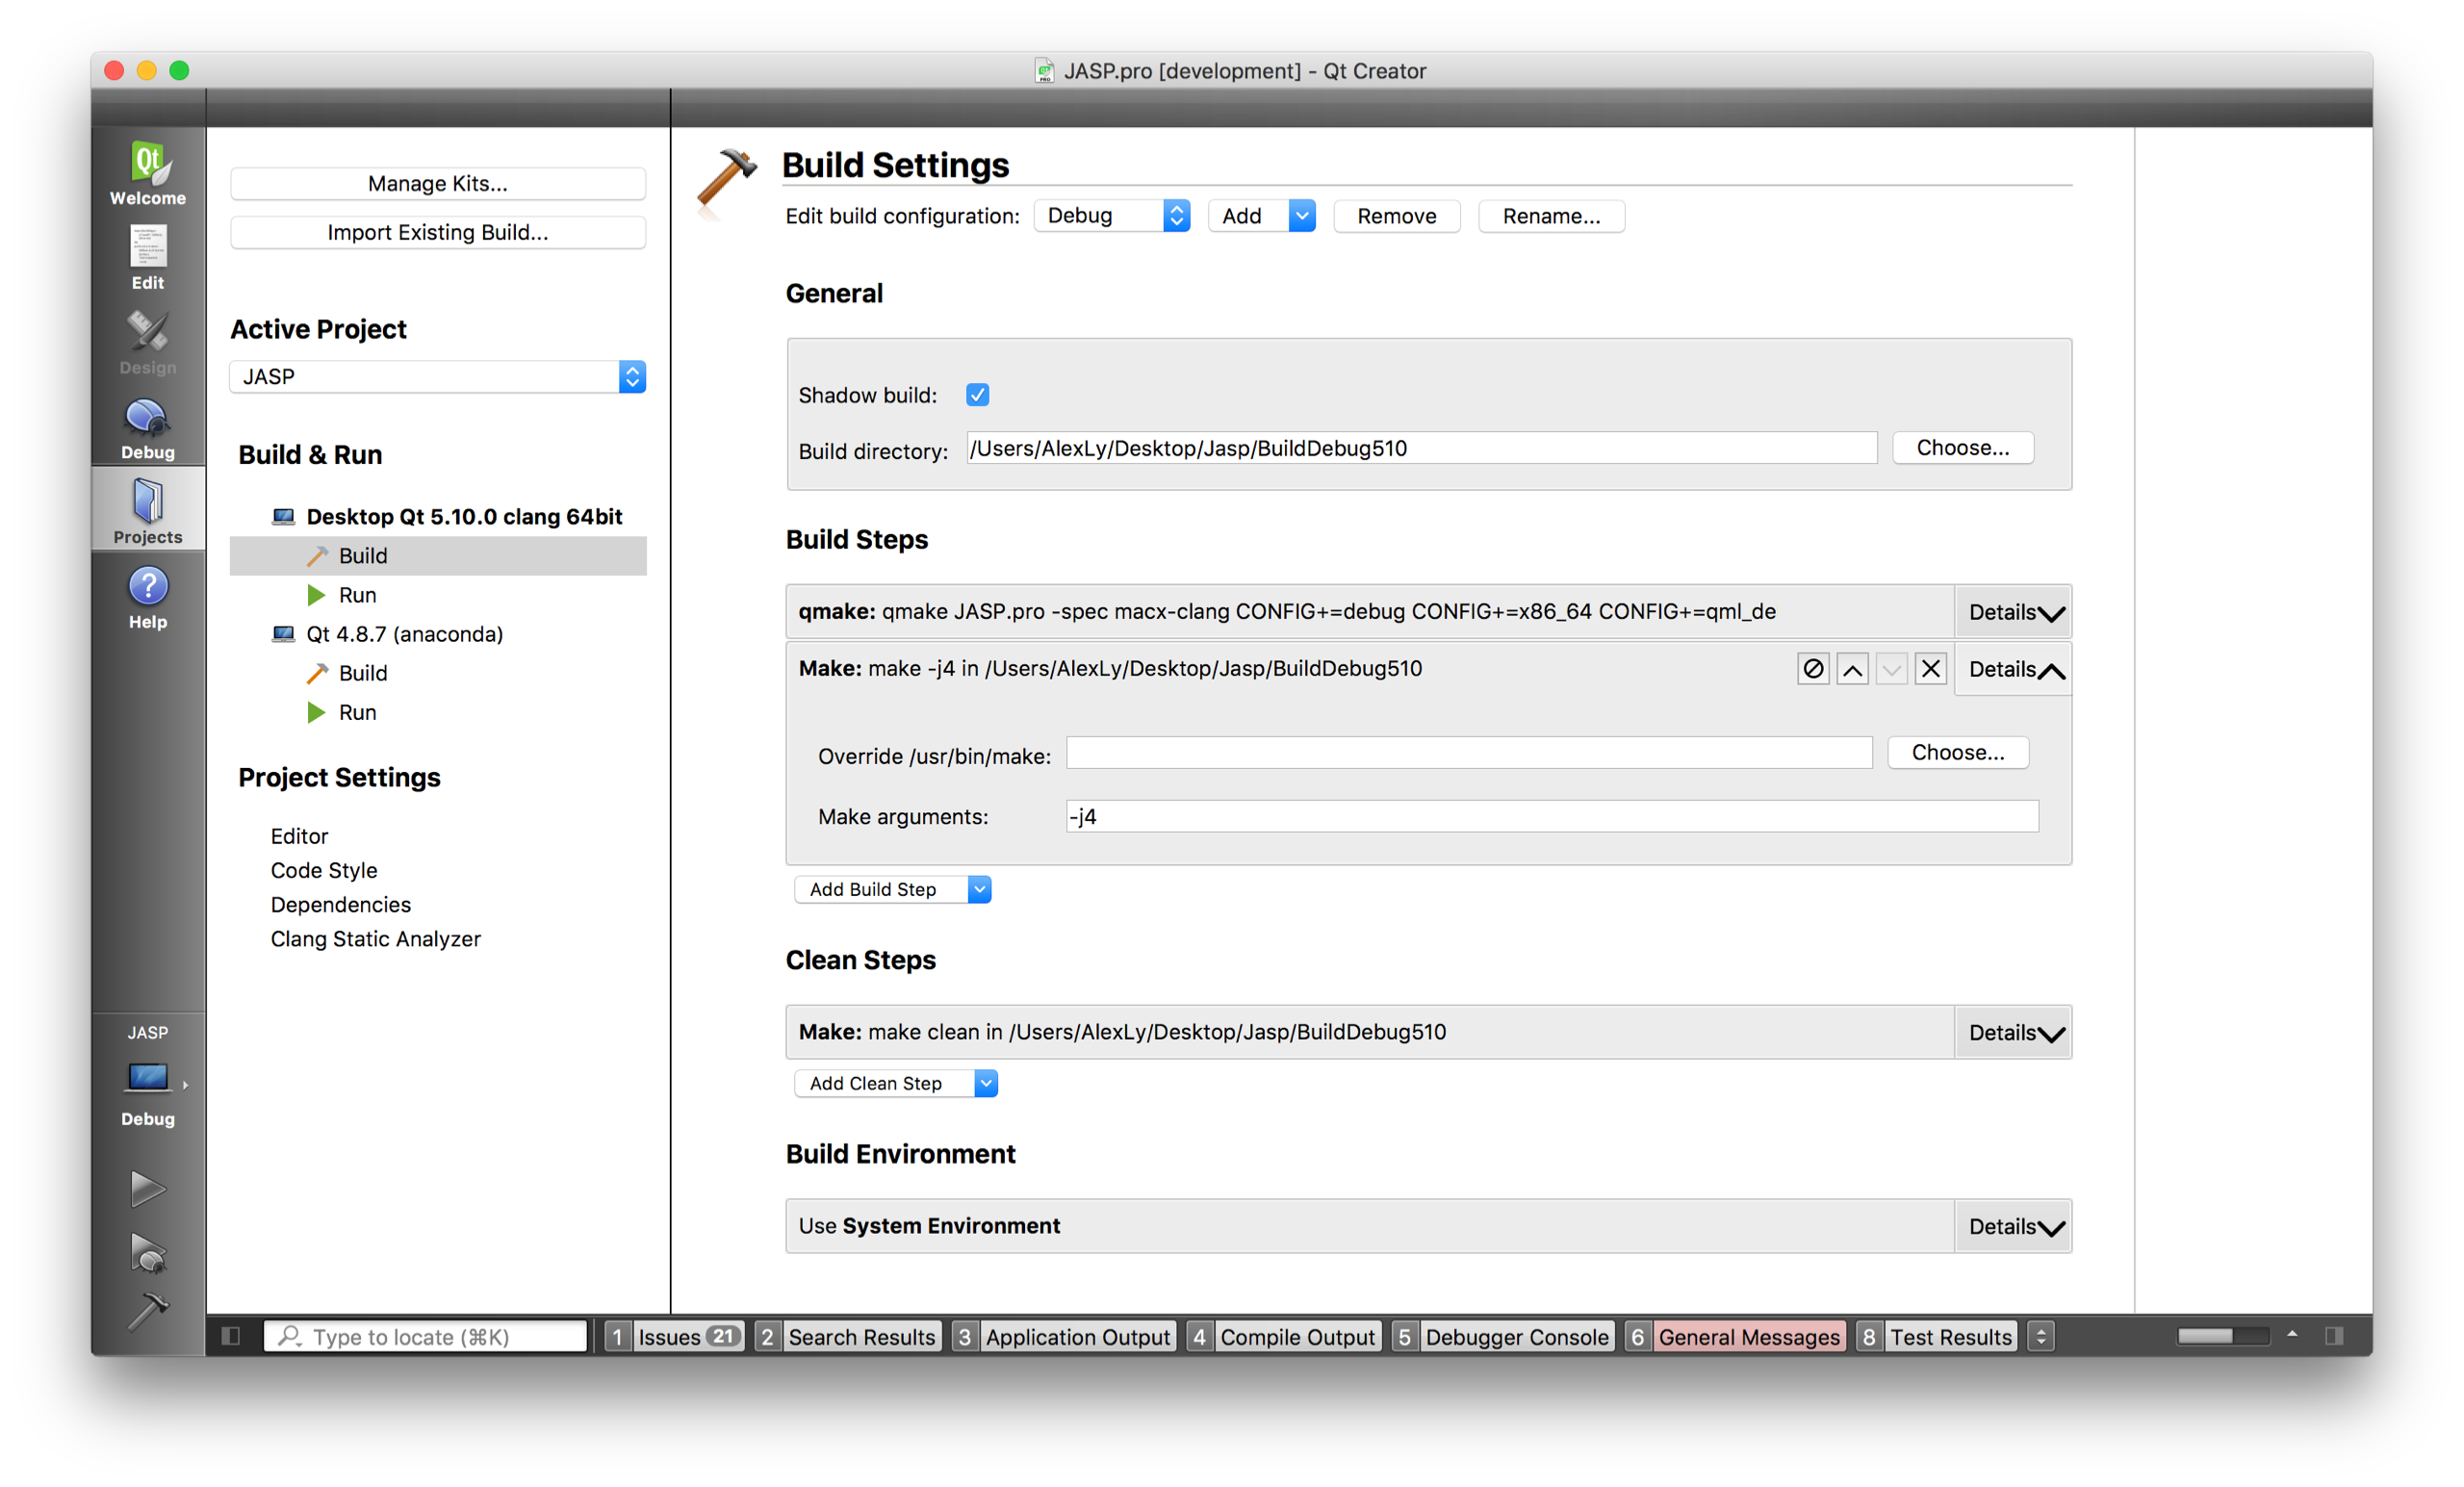This screenshot has width=2464, height=1487.
Task: Toggle Shadow build checkbox on/off
Action: click(977, 395)
